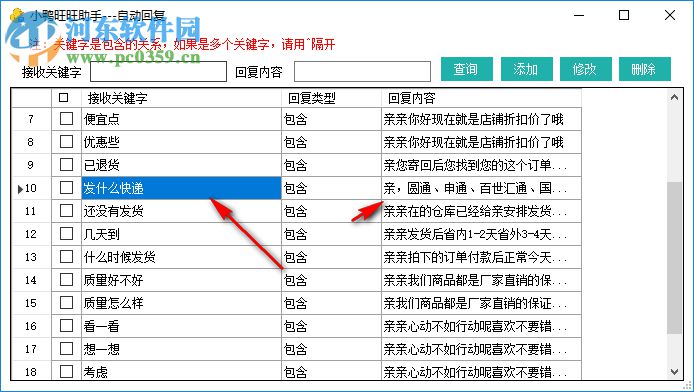
Task: Click the scrollbar up arrow
Action: click(x=674, y=97)
